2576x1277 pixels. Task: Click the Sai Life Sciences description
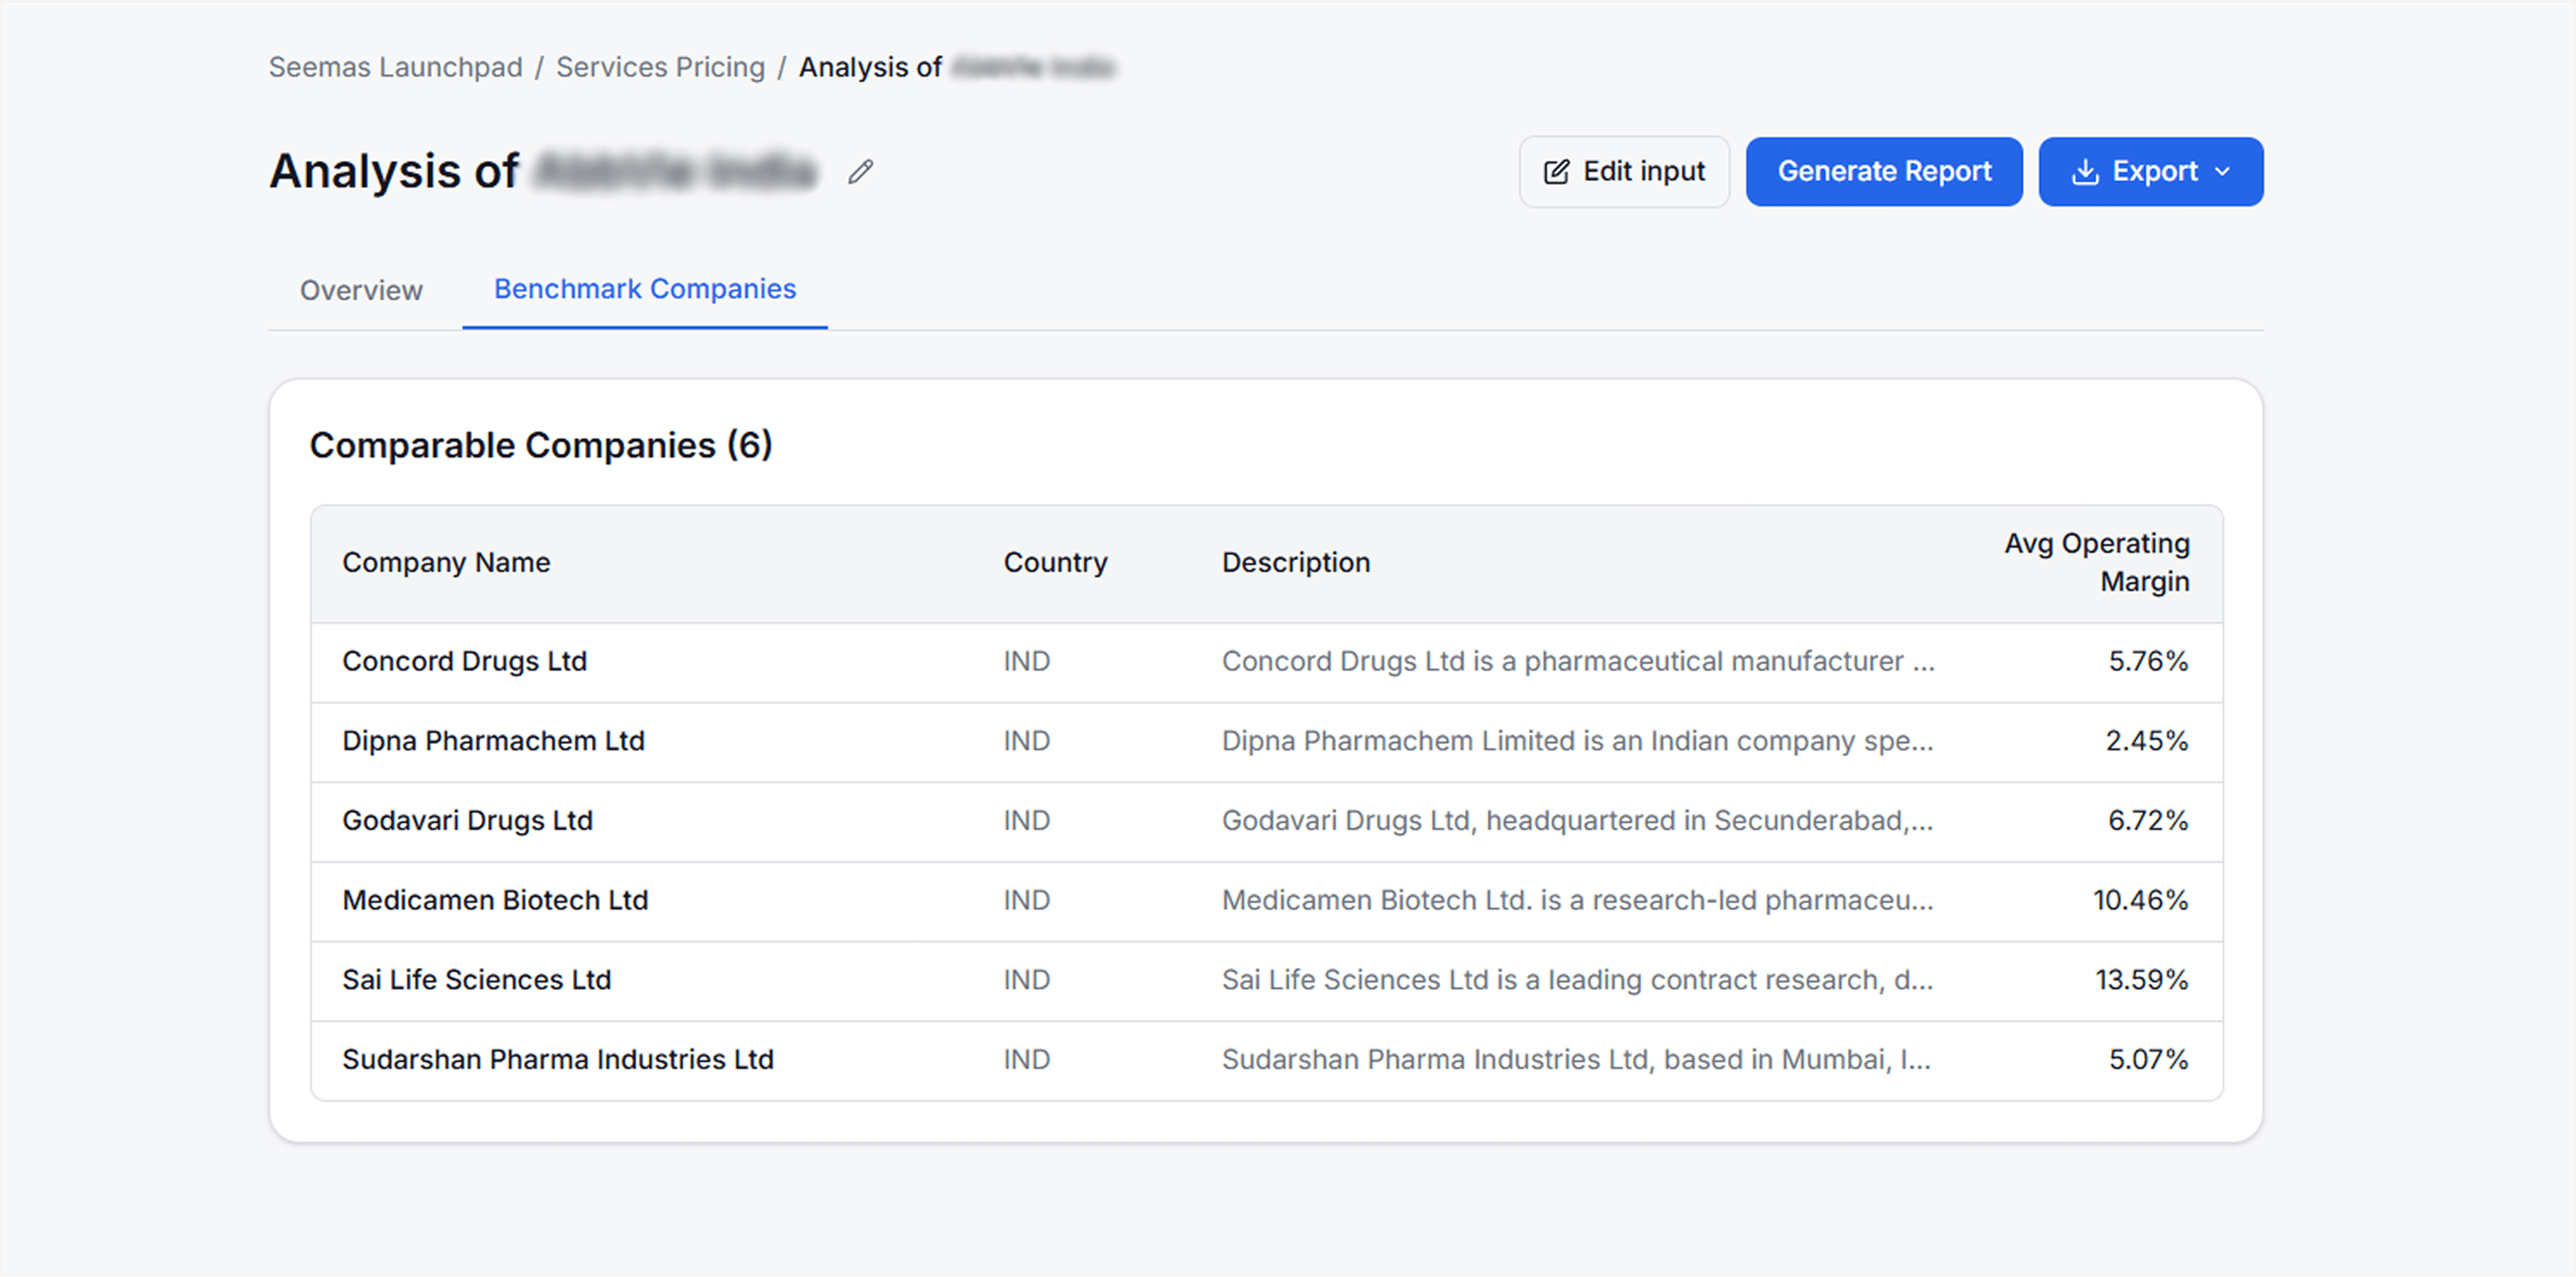(1578, 980)
